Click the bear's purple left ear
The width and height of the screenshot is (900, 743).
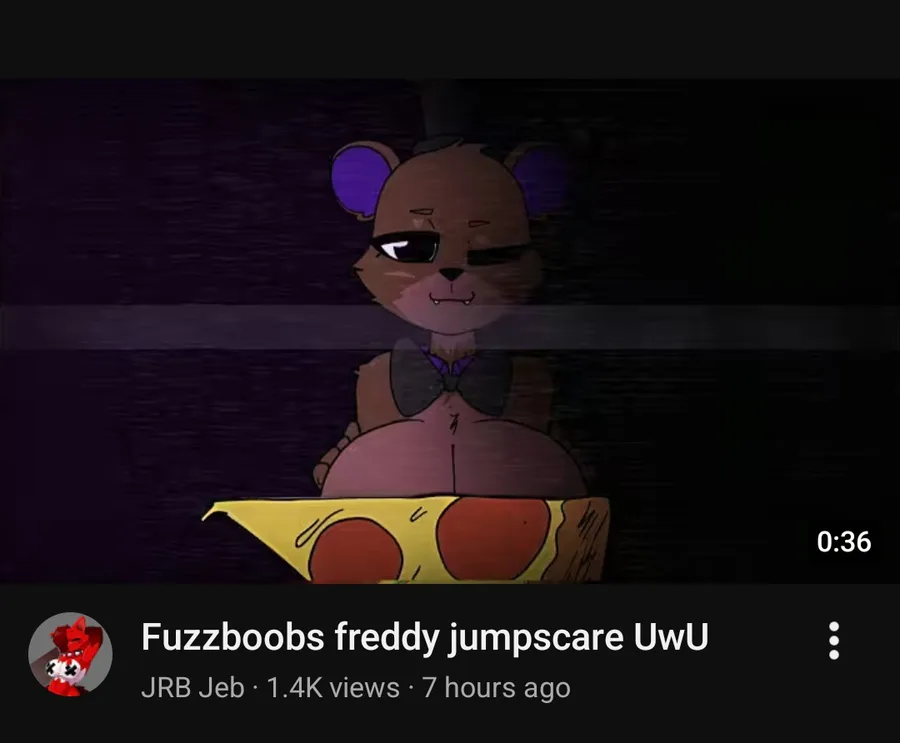(362, 179)
